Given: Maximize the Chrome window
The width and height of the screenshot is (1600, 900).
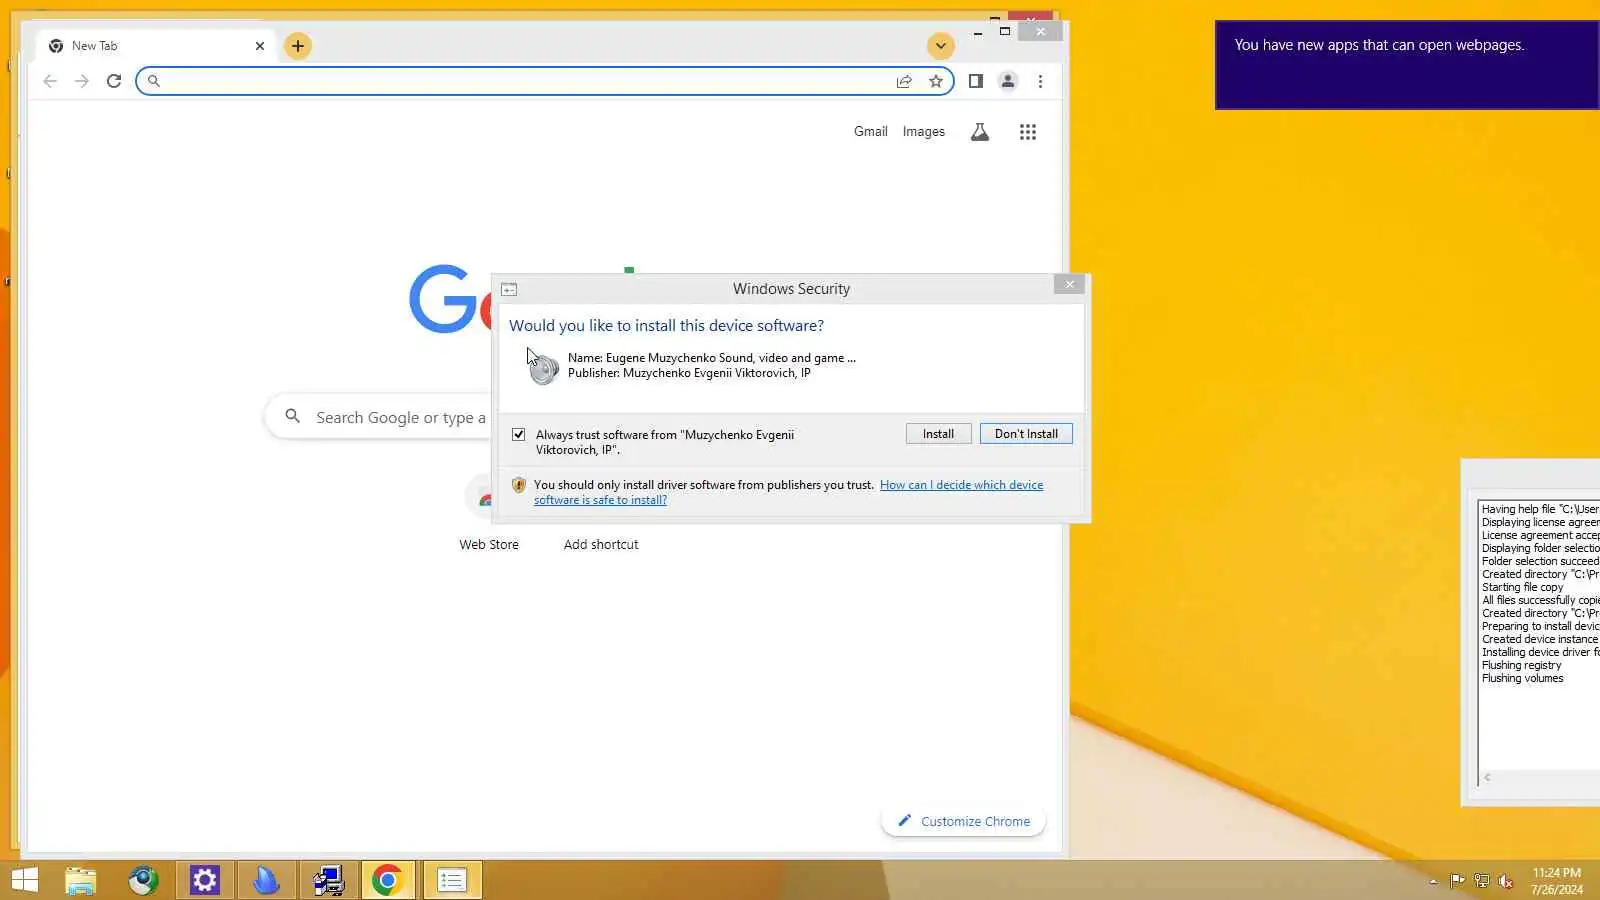Looking at the screenshot, I should coord(1005,32).
